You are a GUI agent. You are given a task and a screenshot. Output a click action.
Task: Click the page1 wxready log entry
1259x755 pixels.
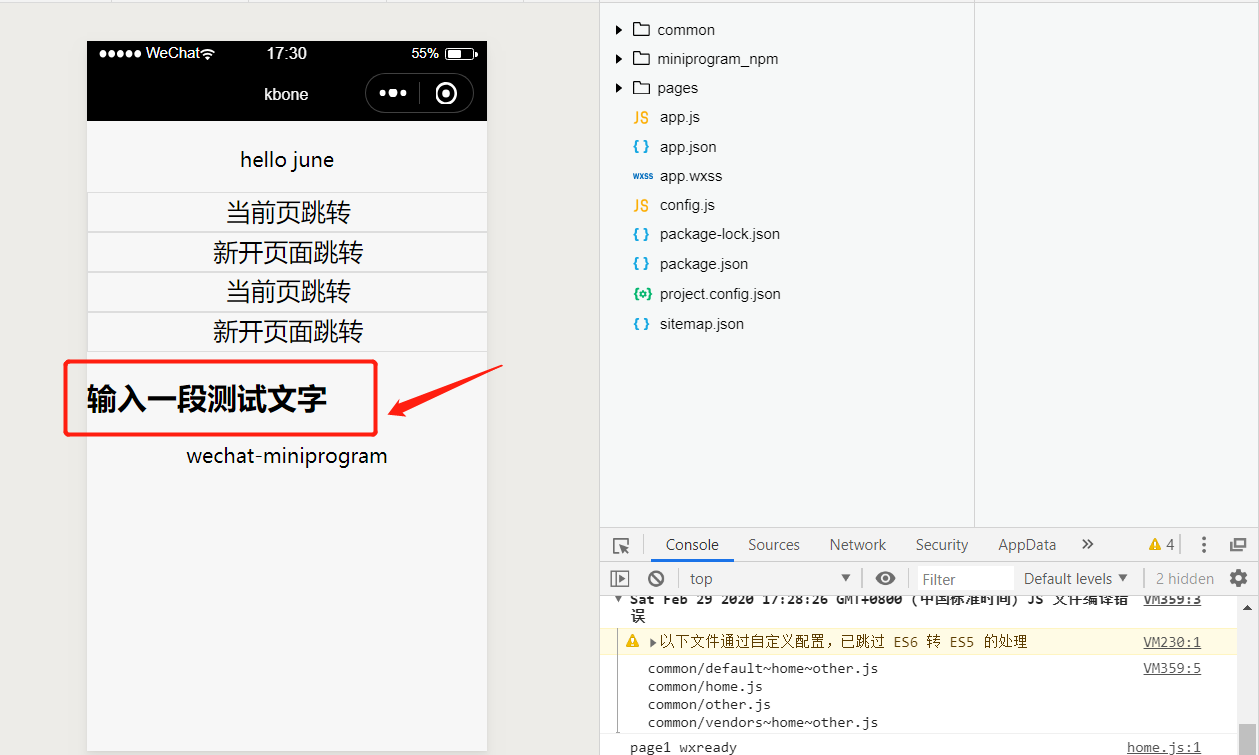[683, 747]
